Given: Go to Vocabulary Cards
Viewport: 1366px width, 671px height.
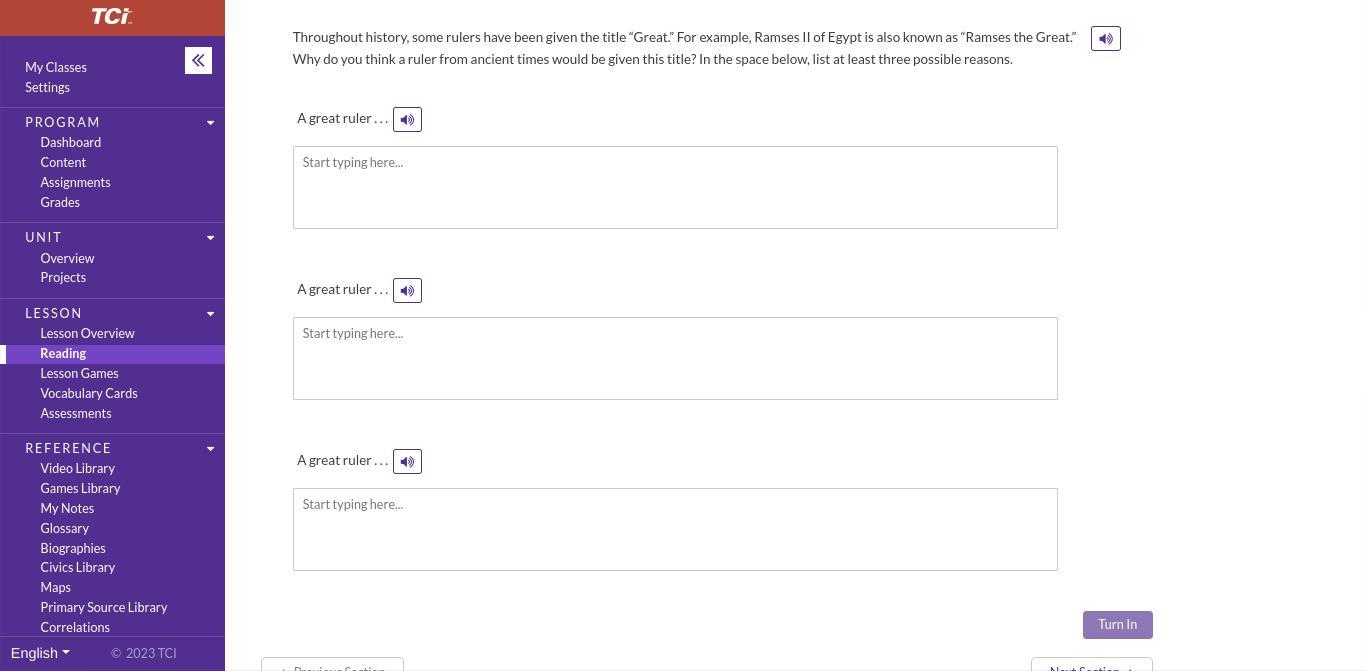Looking at the screenshot, I should click(89, 394).
